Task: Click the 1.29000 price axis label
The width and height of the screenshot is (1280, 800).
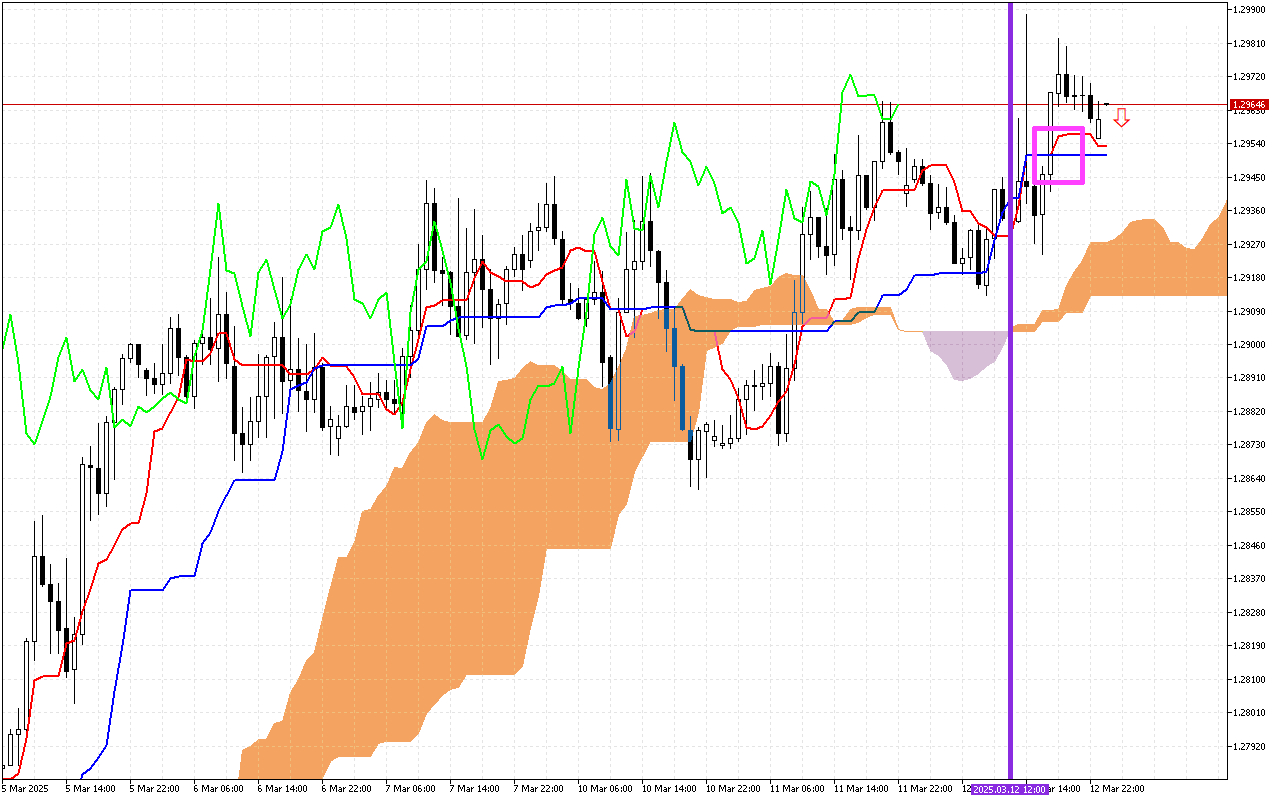Action: pyautogui.click(x=1250, y=344)
